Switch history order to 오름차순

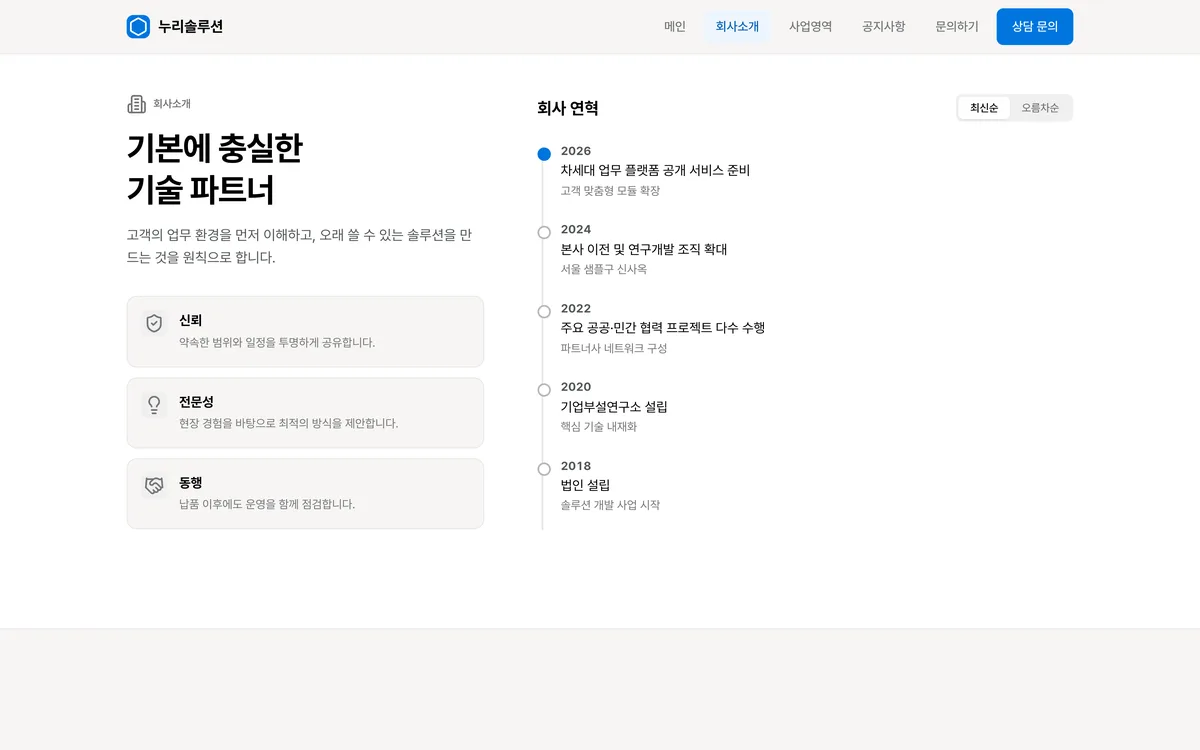coord(1040,108)
